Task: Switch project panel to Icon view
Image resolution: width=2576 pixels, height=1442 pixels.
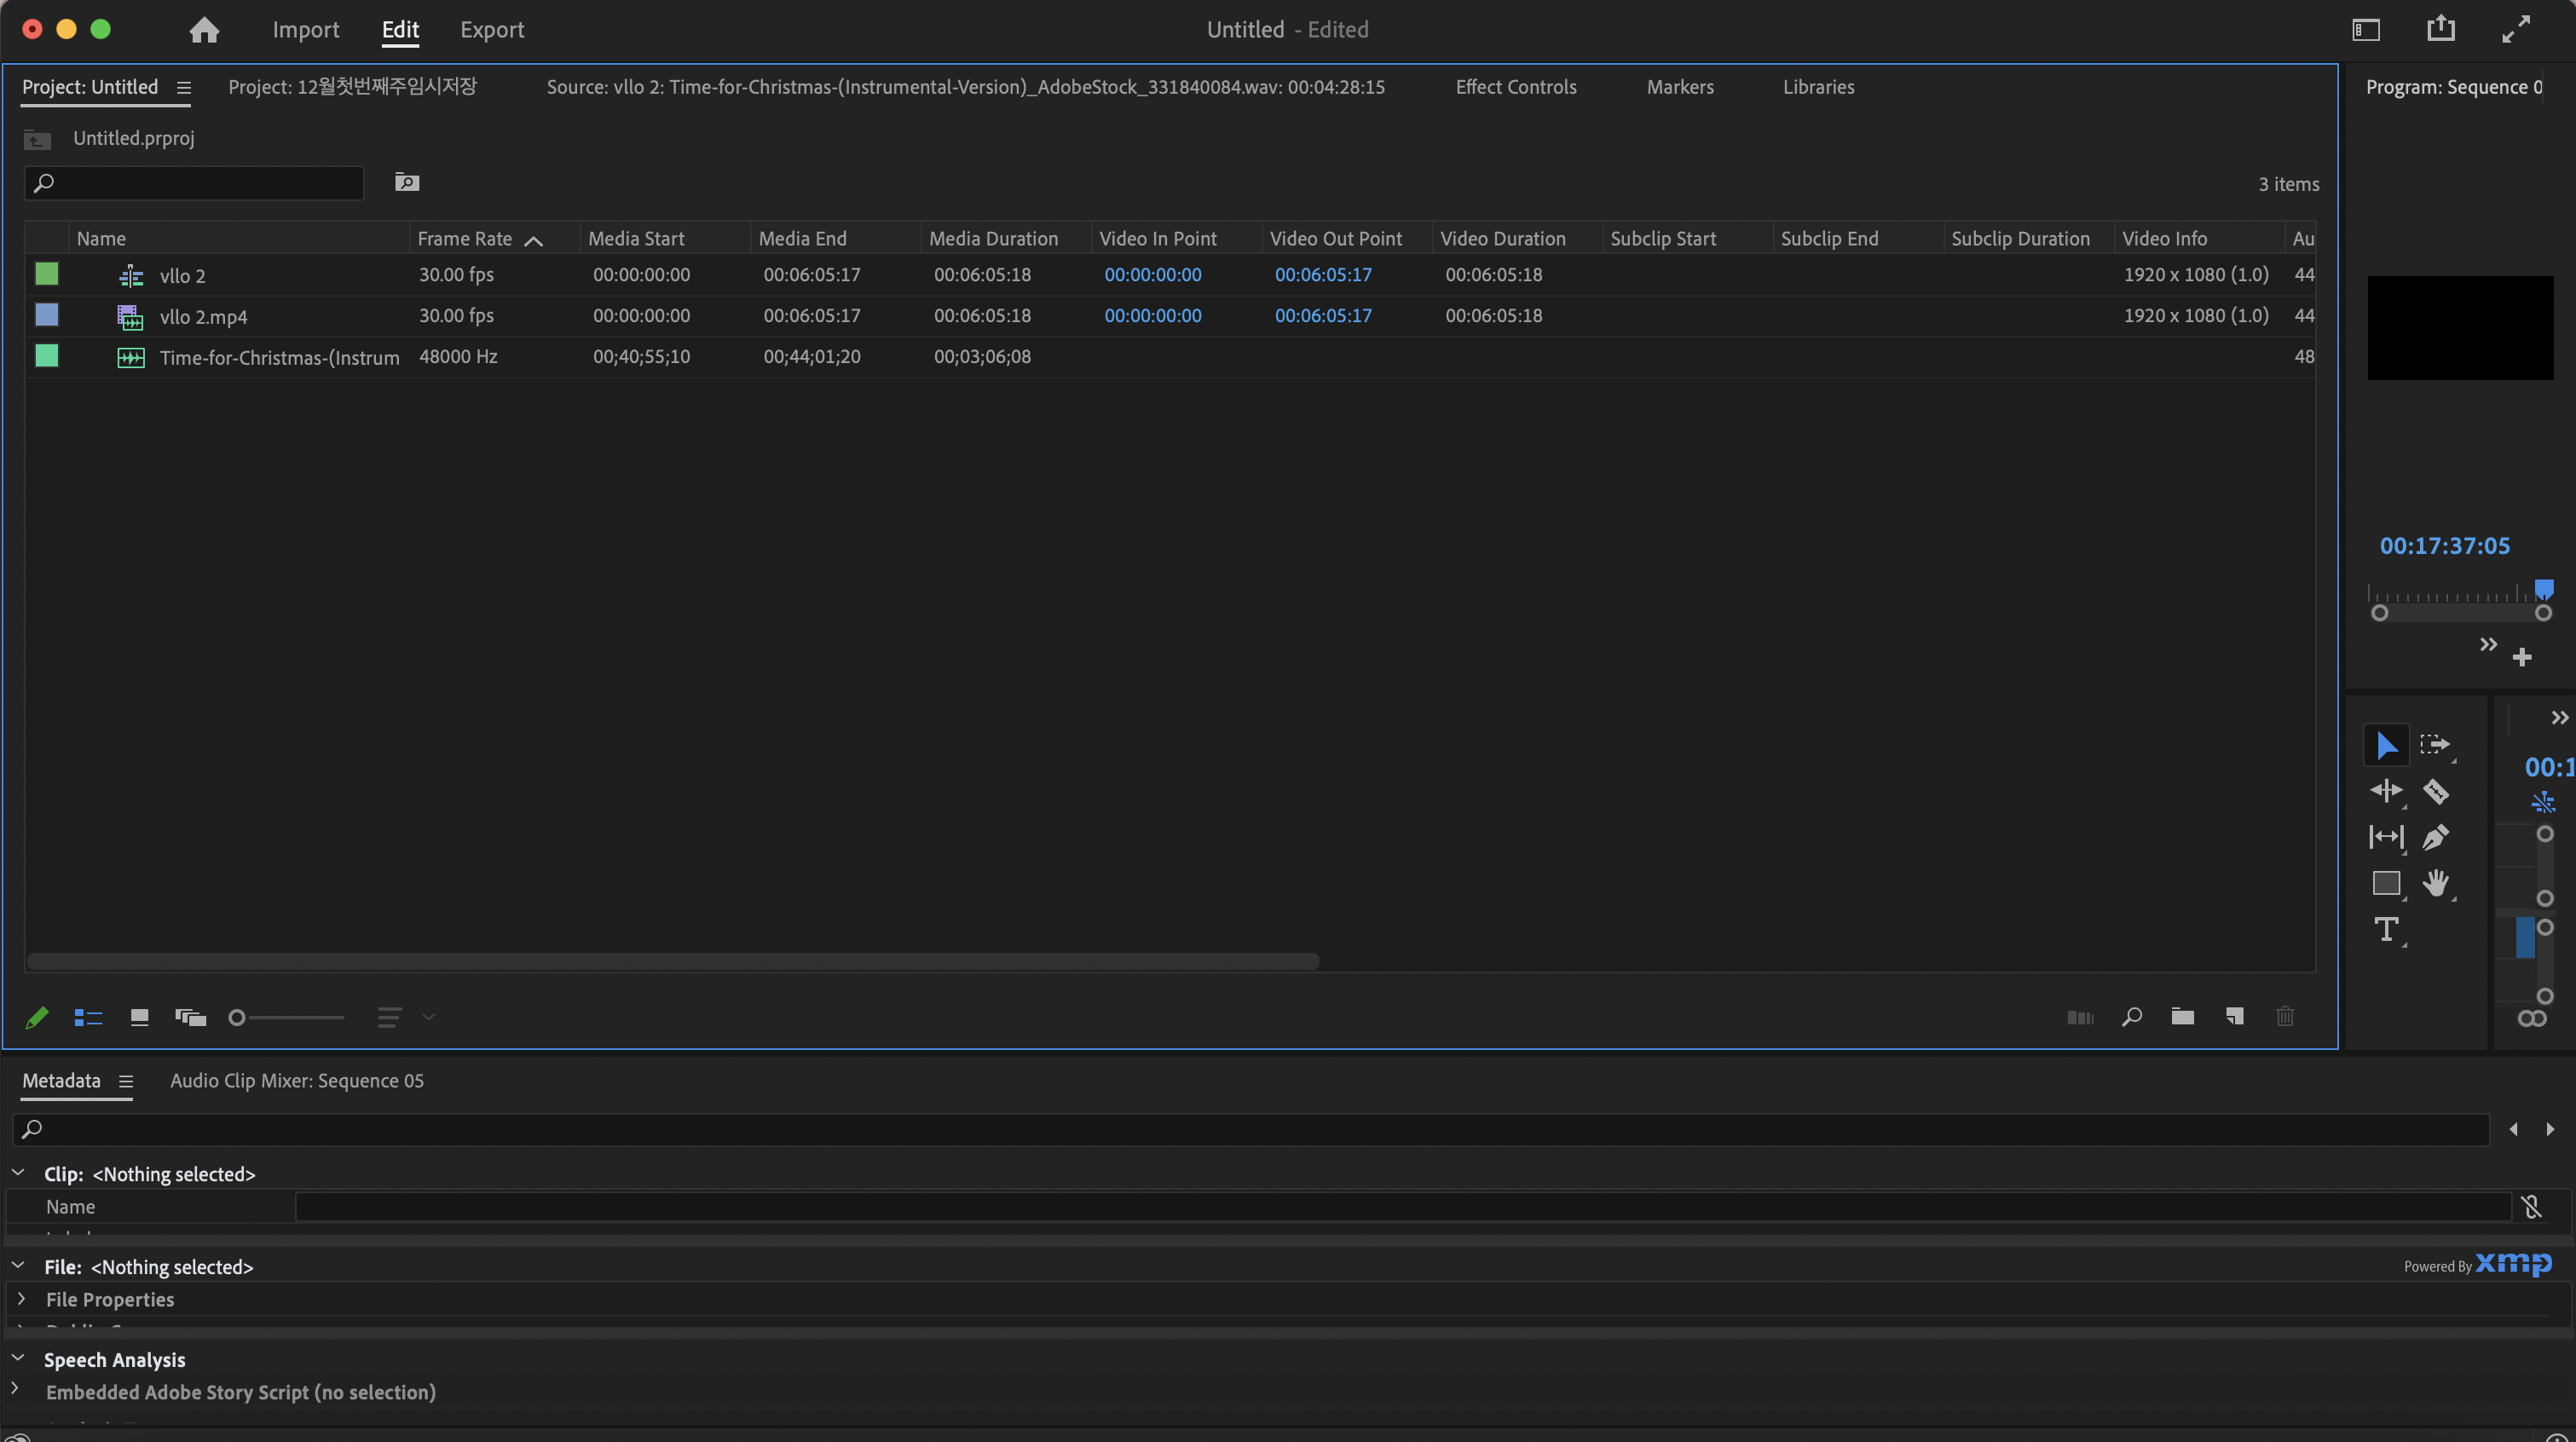Action: pos(139,1017)
